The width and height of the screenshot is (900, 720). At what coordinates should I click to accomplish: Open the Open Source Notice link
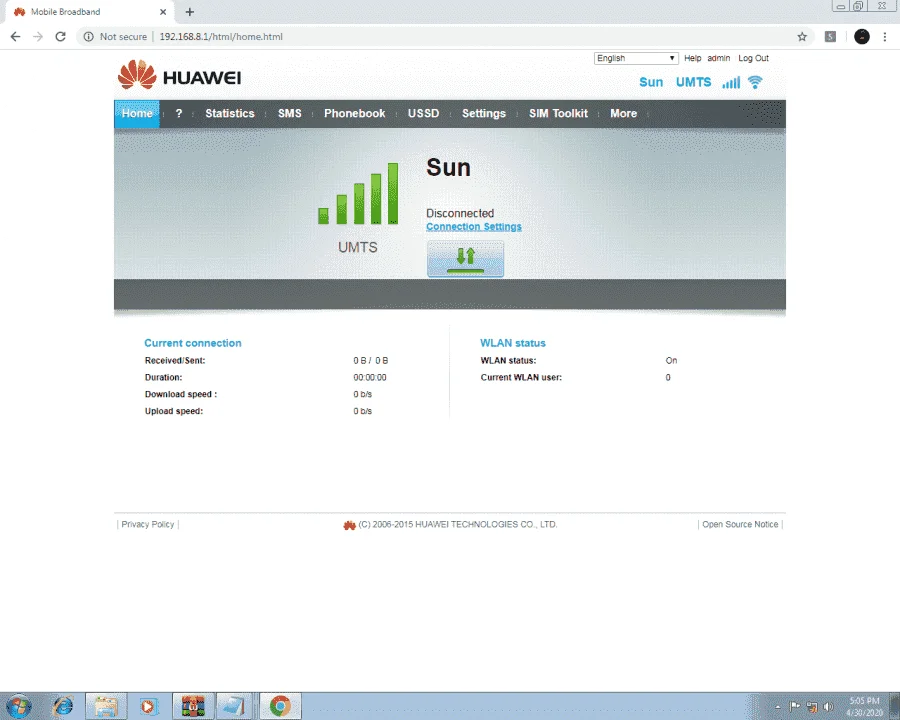740,524
